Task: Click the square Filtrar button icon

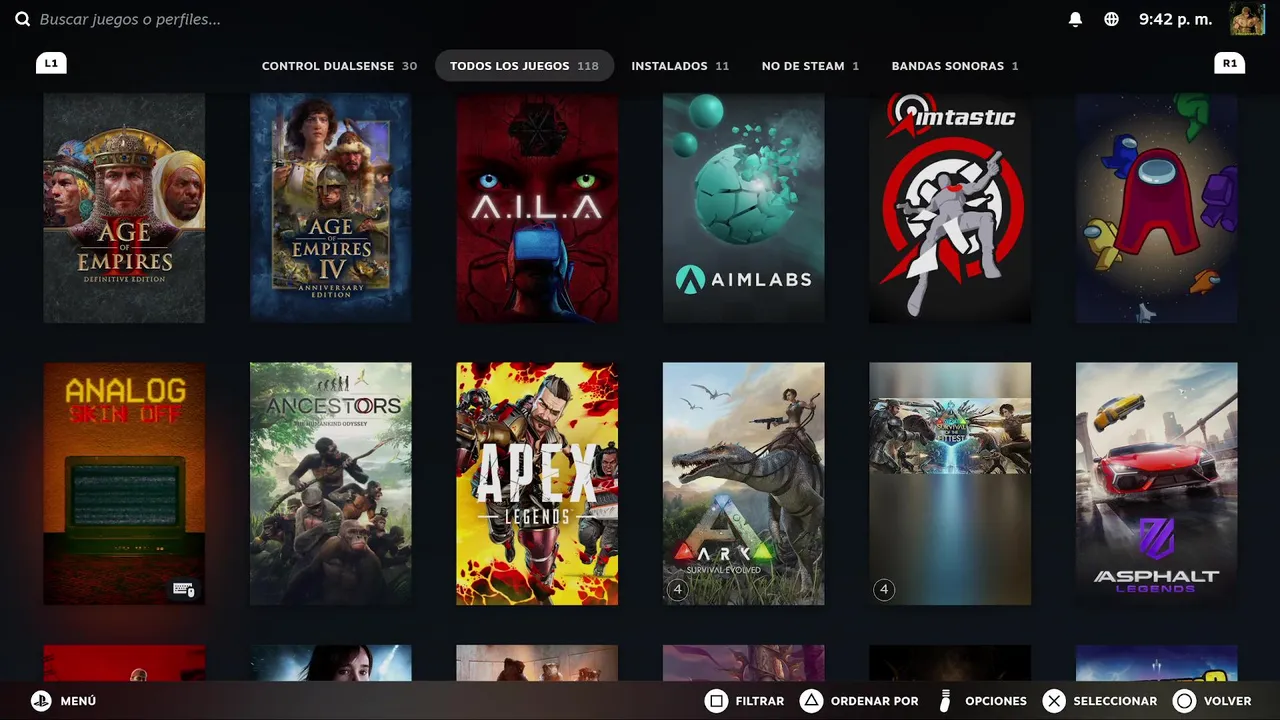Action: click(x=716, y=701)
